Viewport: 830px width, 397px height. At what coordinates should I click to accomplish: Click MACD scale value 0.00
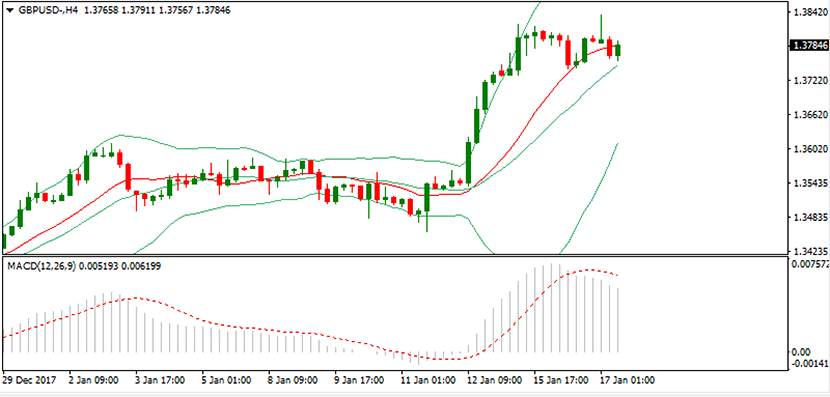(x=801, y=353)
